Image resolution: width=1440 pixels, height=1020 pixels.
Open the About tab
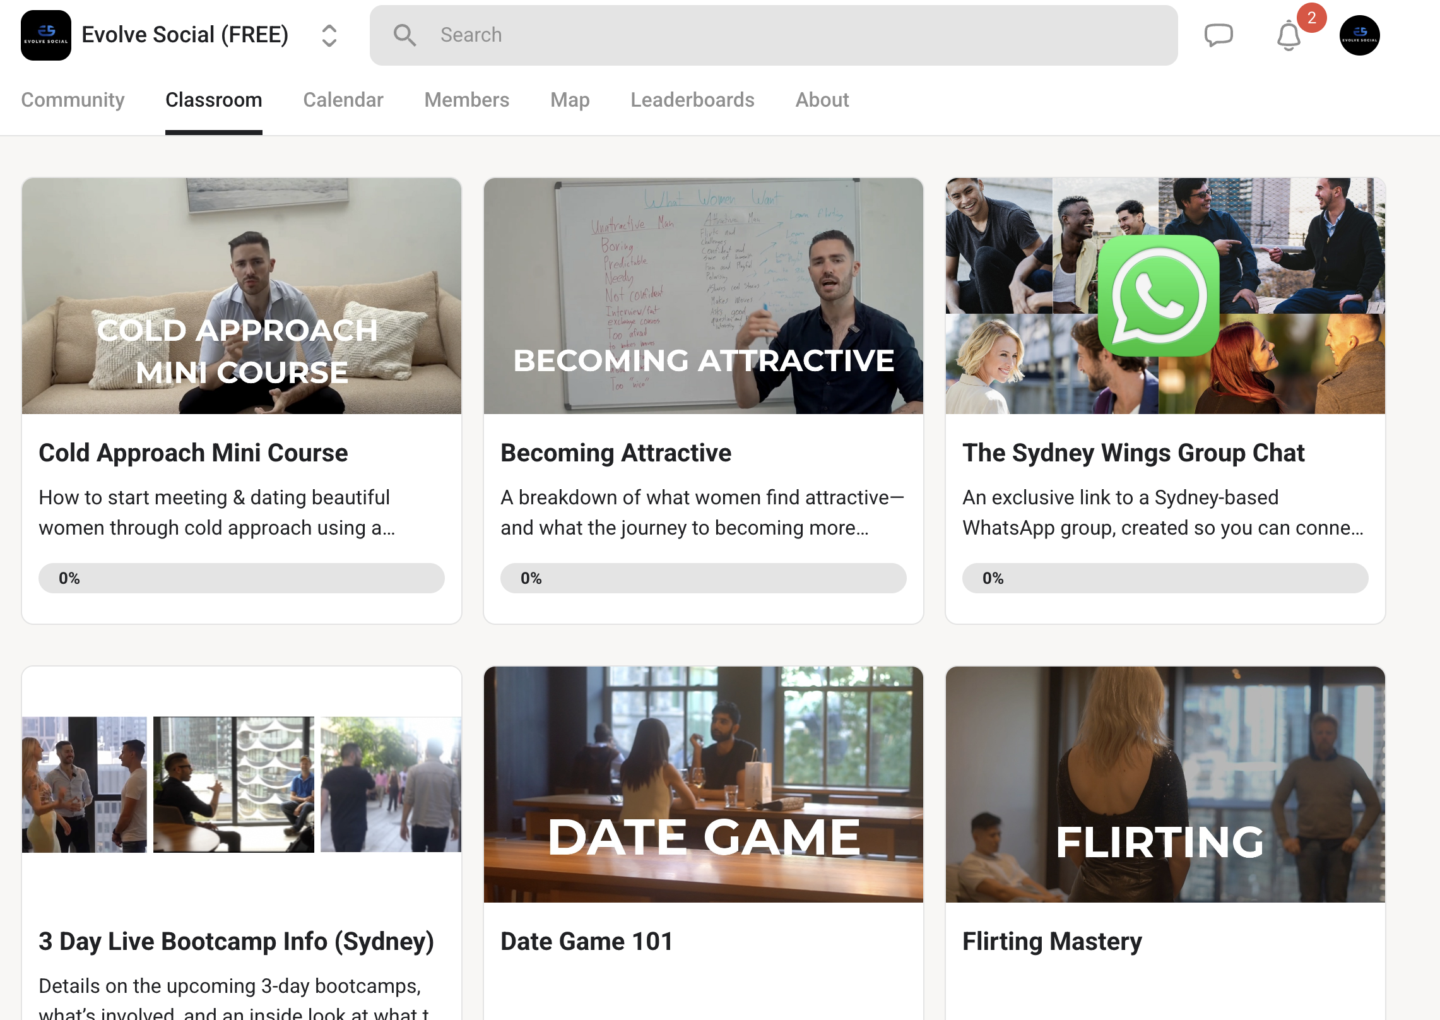point(822,100)
